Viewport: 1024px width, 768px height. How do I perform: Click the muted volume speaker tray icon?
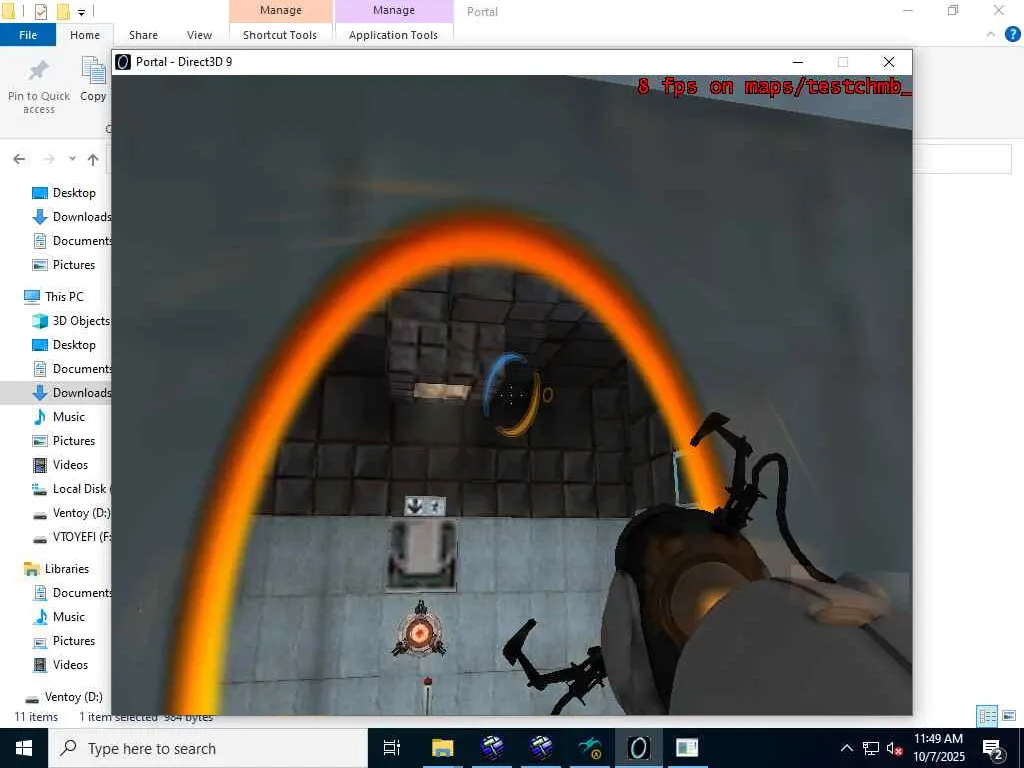click(894, 748)
